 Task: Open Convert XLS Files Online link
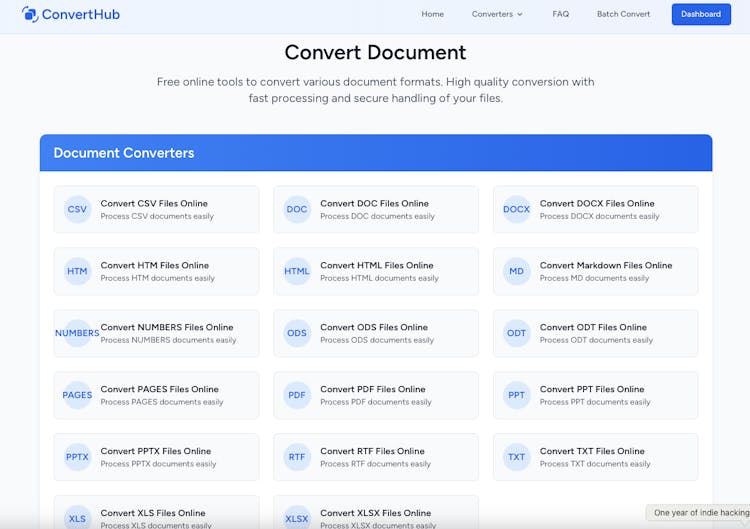coord(153,513)
